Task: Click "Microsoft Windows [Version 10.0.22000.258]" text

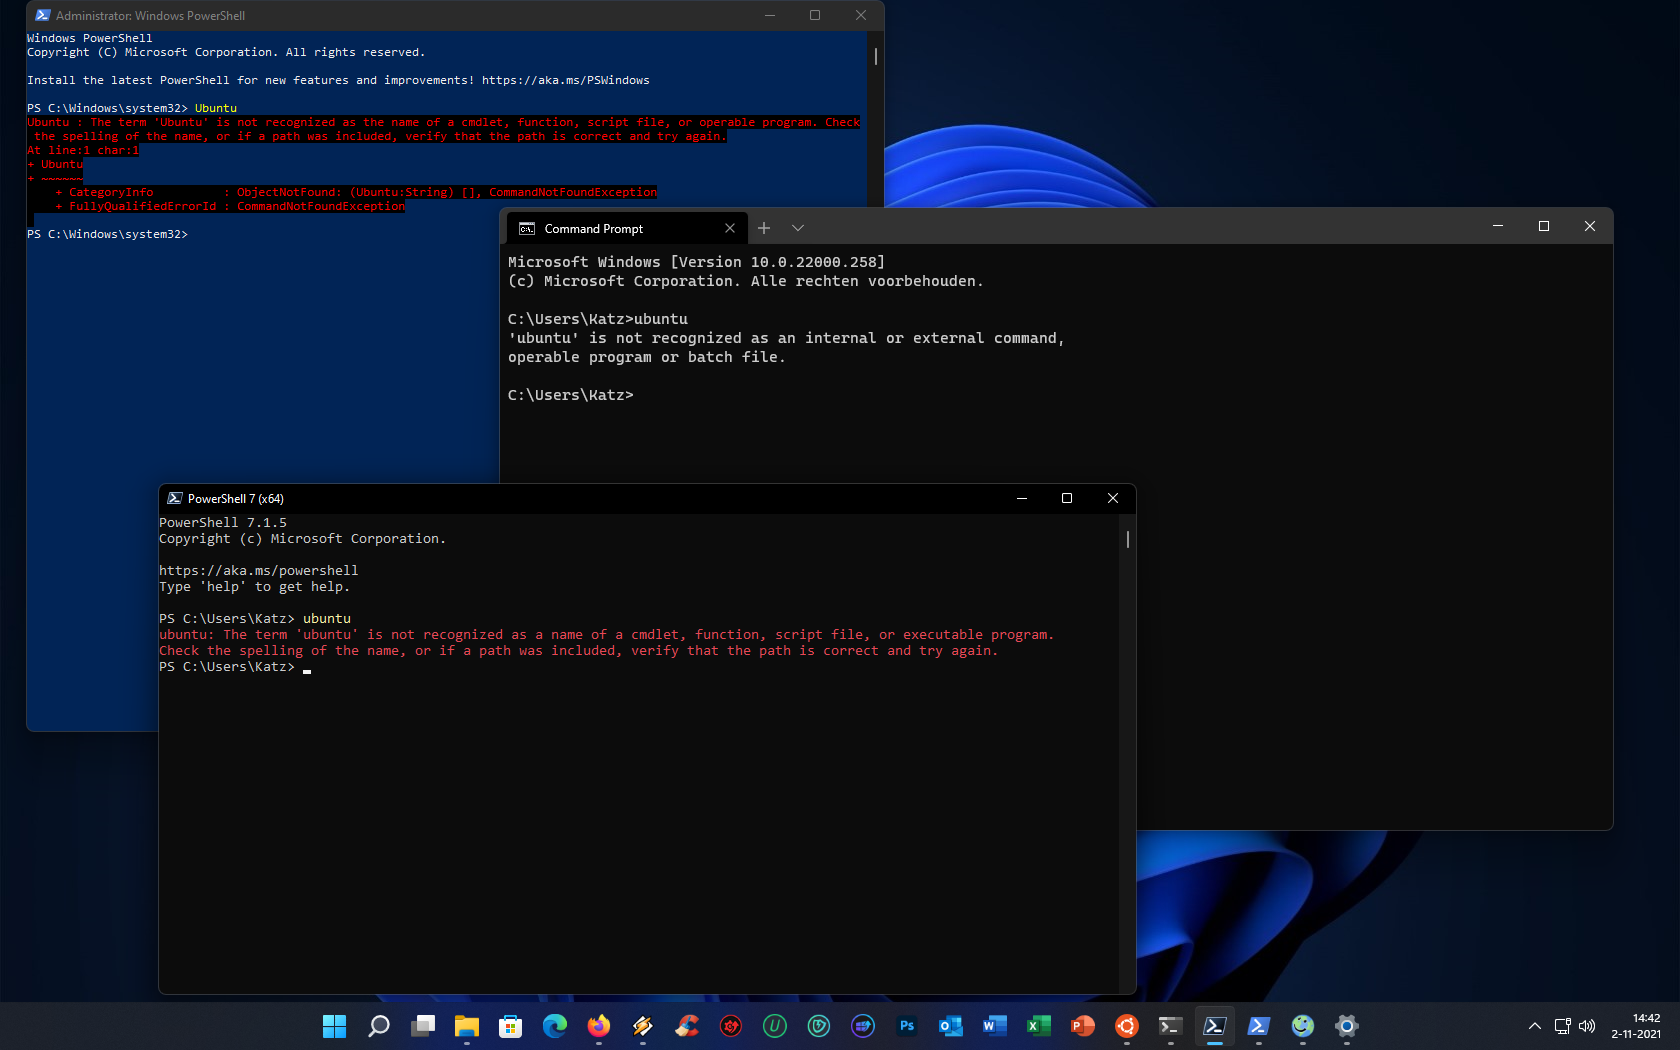Action: pyautogui.click(x=696, y=262)
